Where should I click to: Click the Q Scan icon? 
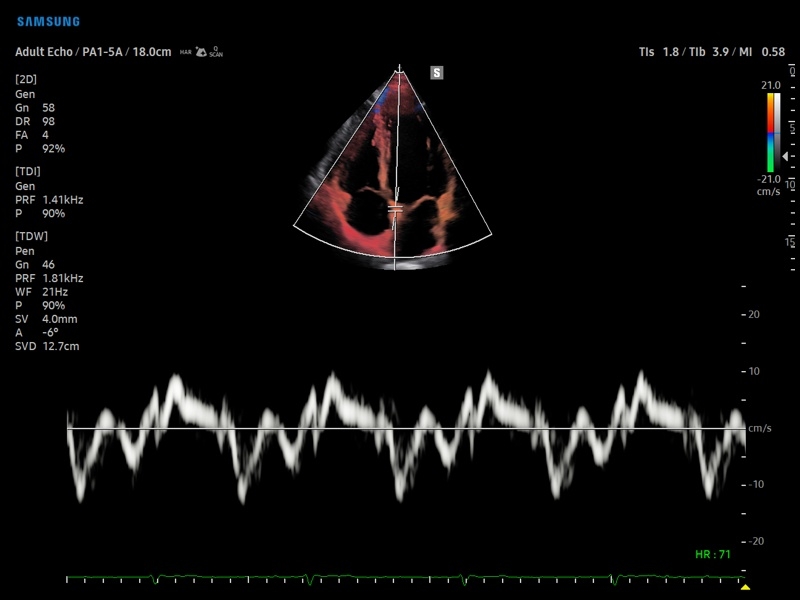pyautogui.click(x=215, y=51)
